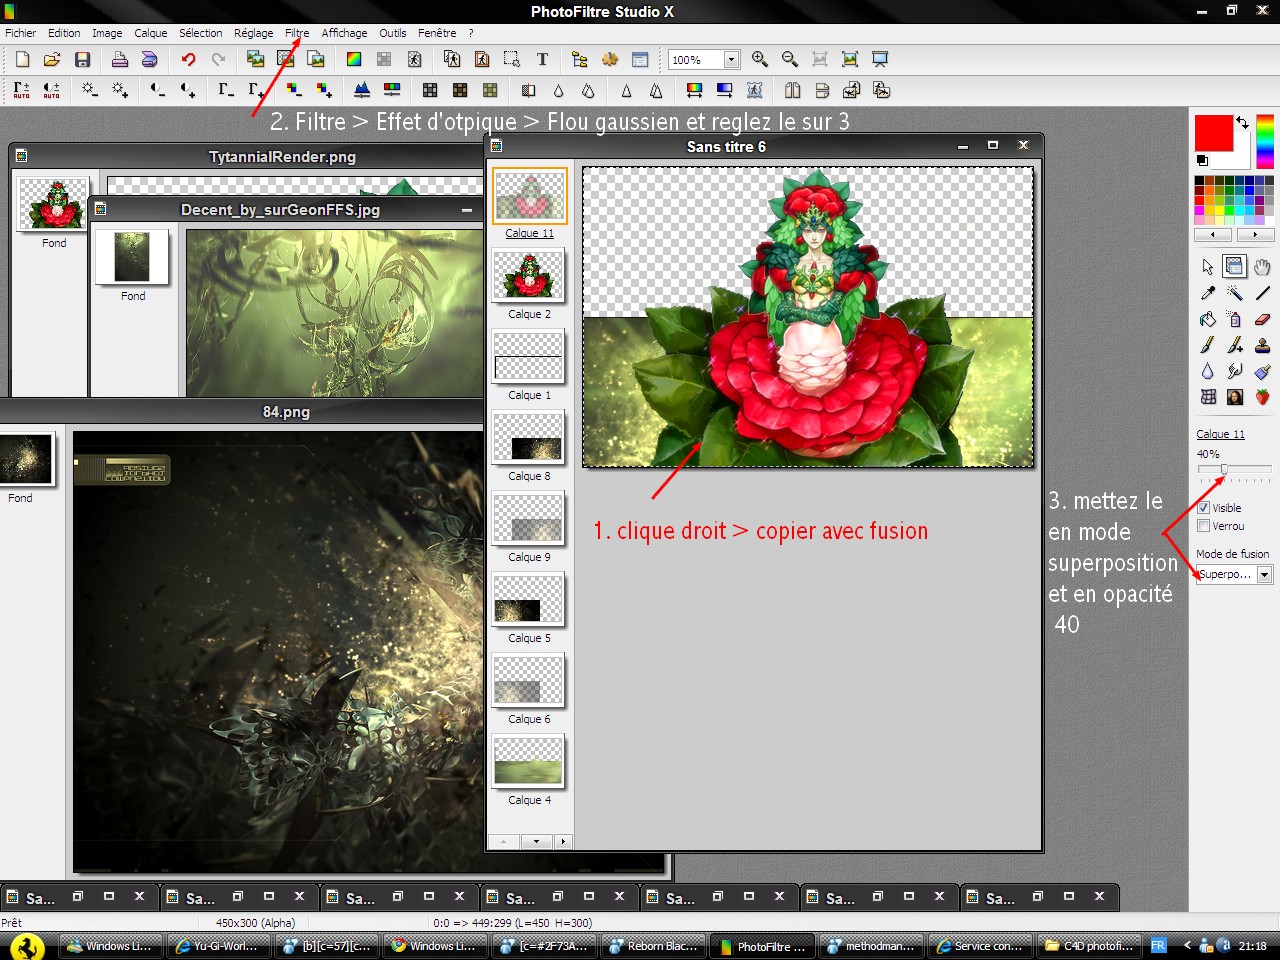Show next color palette page
Image resolution: width=1280 pixels, height=960 pixels.
tap(1255, 235)
